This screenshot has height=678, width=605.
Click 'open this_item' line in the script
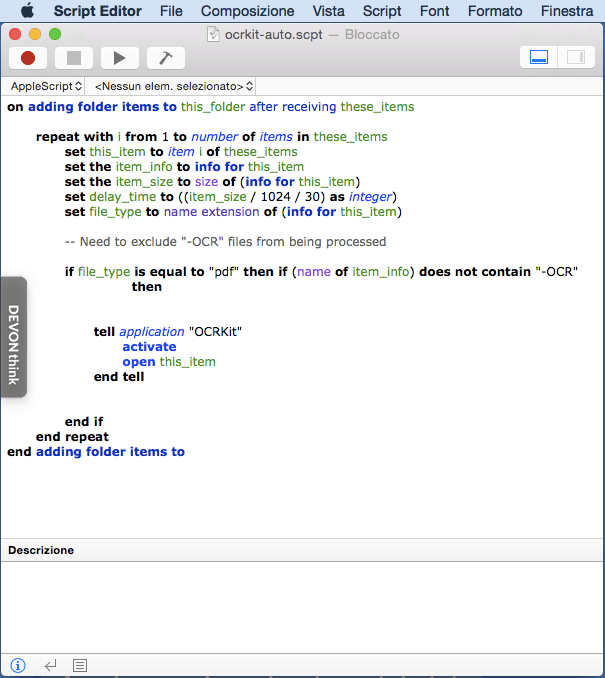click(169, 362)
